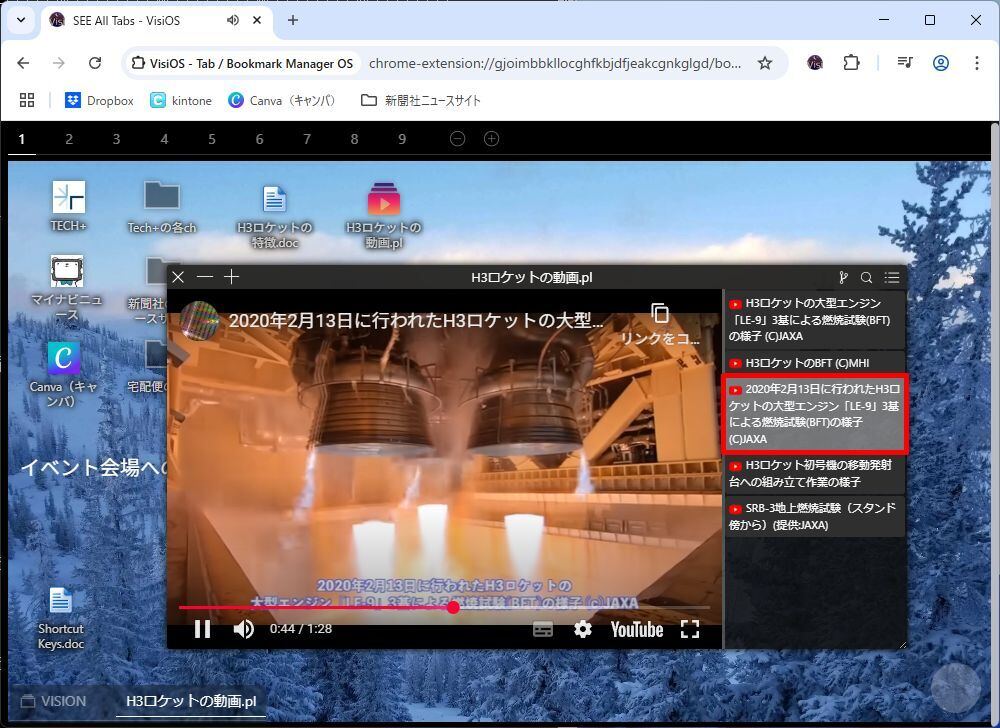Viewport: 1000px width, 728px height.
Task: Open the Canva（キャンバ） bookmark
Action: [x=282, y=100]
